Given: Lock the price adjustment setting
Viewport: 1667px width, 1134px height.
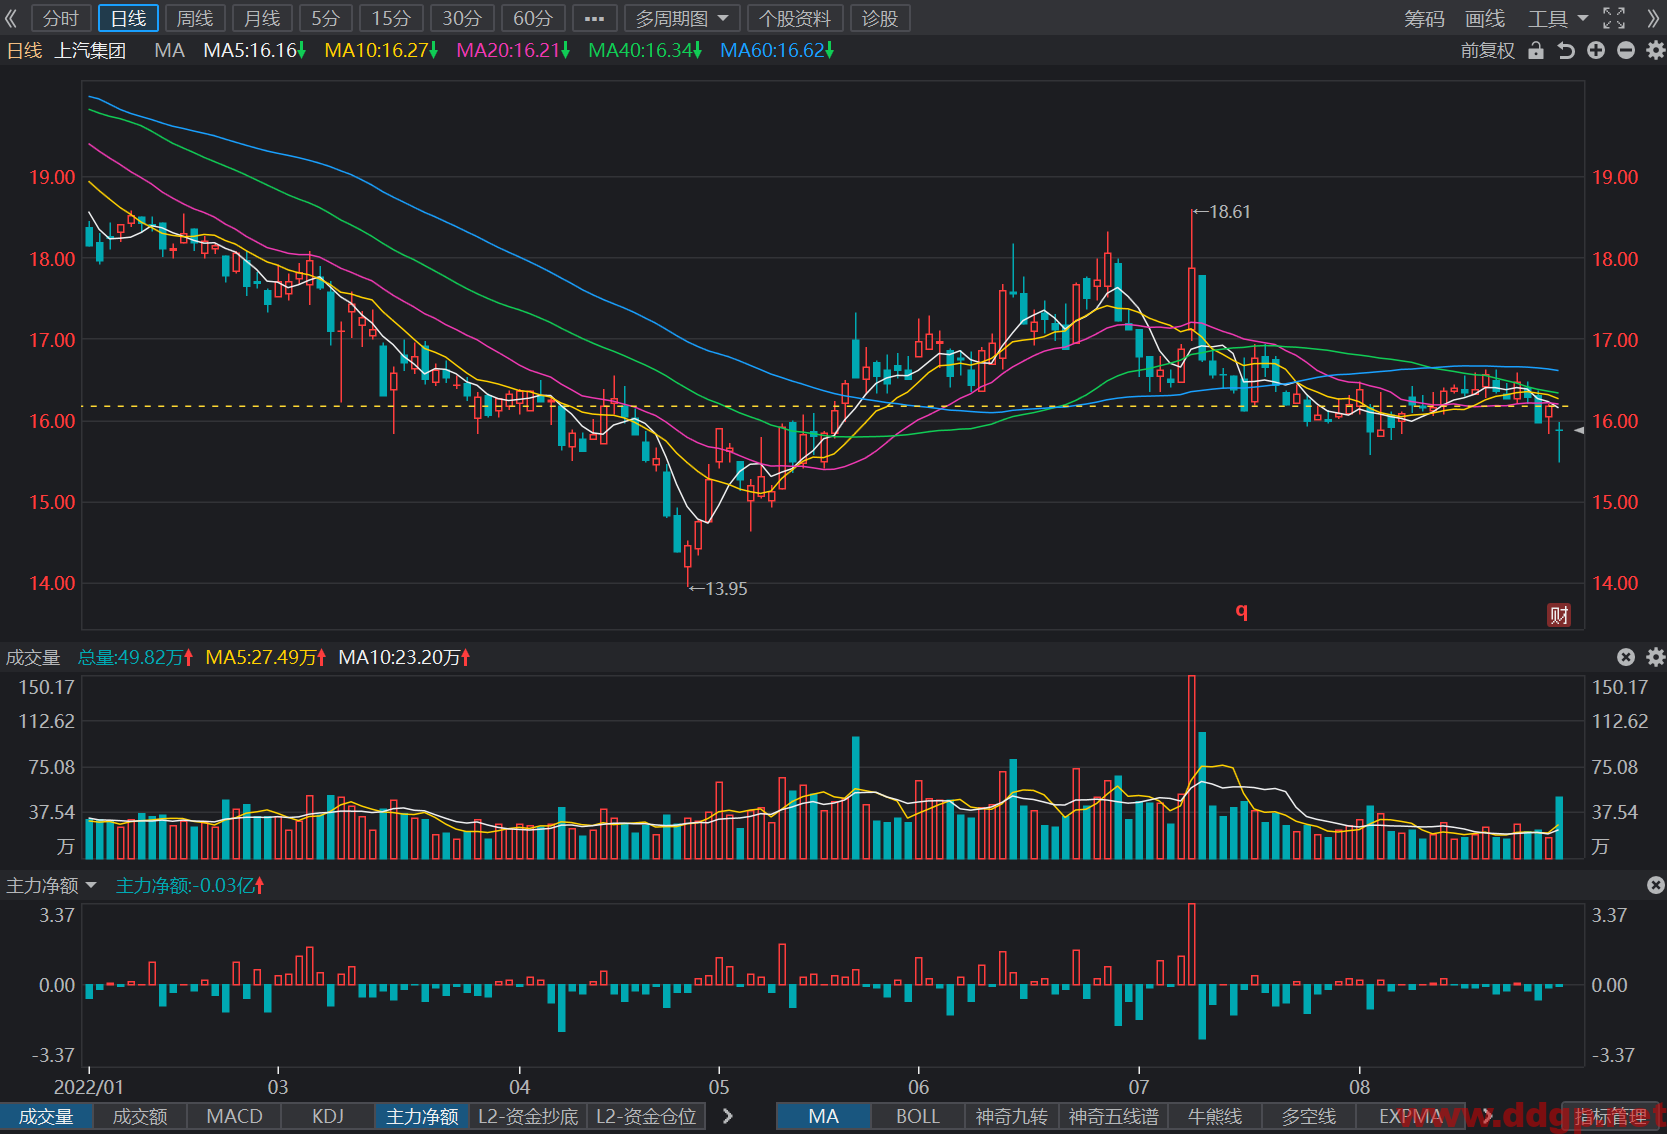Looking at the screenshot, I should pos(1536,50).
